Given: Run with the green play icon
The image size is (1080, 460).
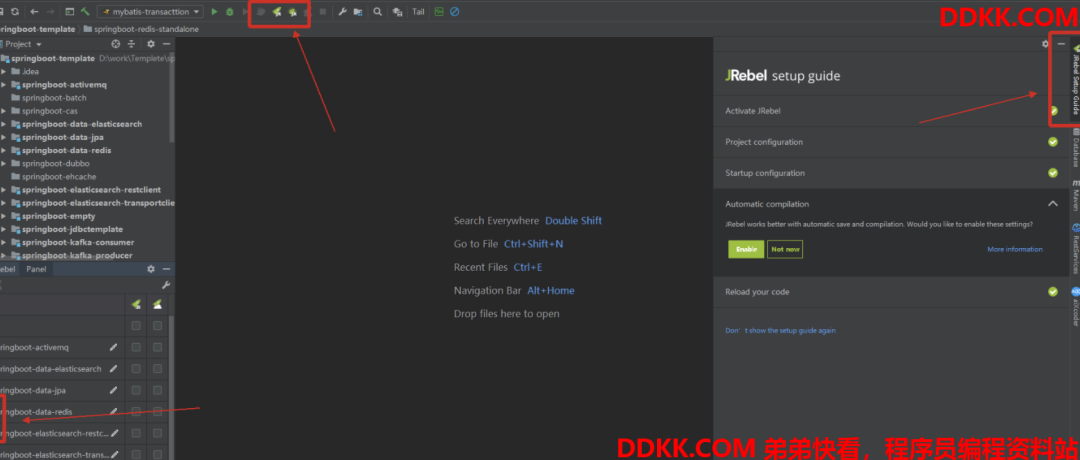Looking at the screenshot, I should [215, 12].
